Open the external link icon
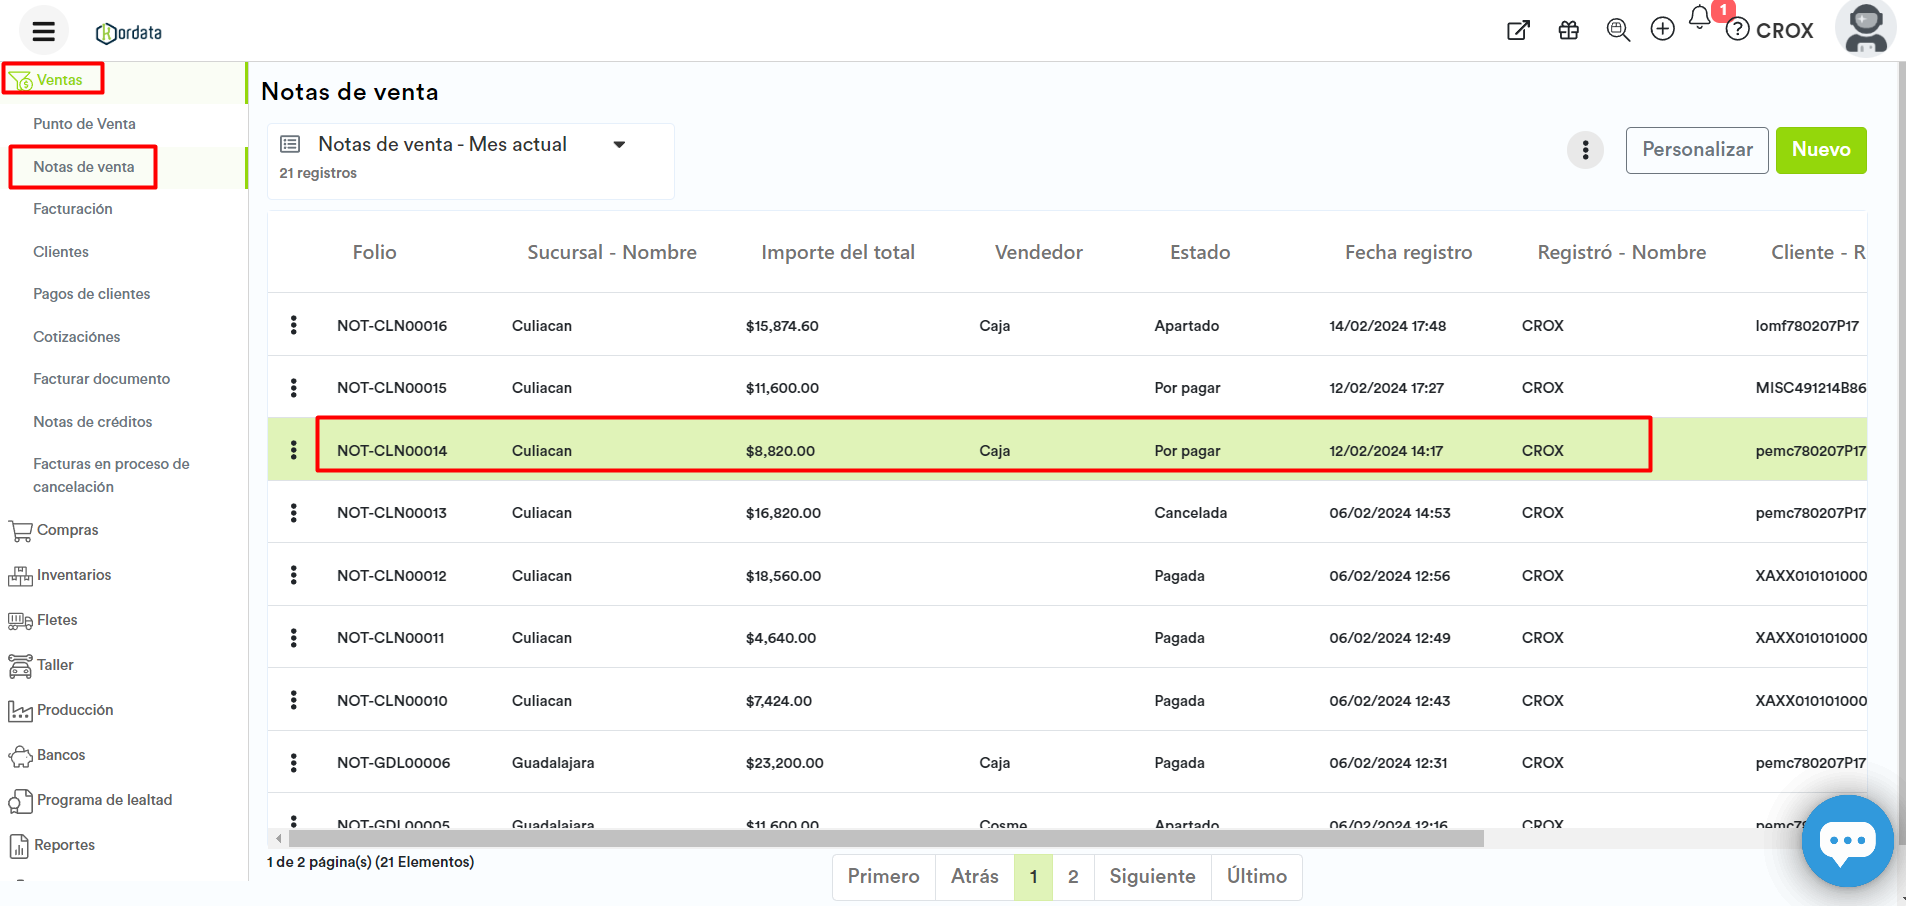Viewport: 1906px width, 906px height. click(x=1518, y=30)
